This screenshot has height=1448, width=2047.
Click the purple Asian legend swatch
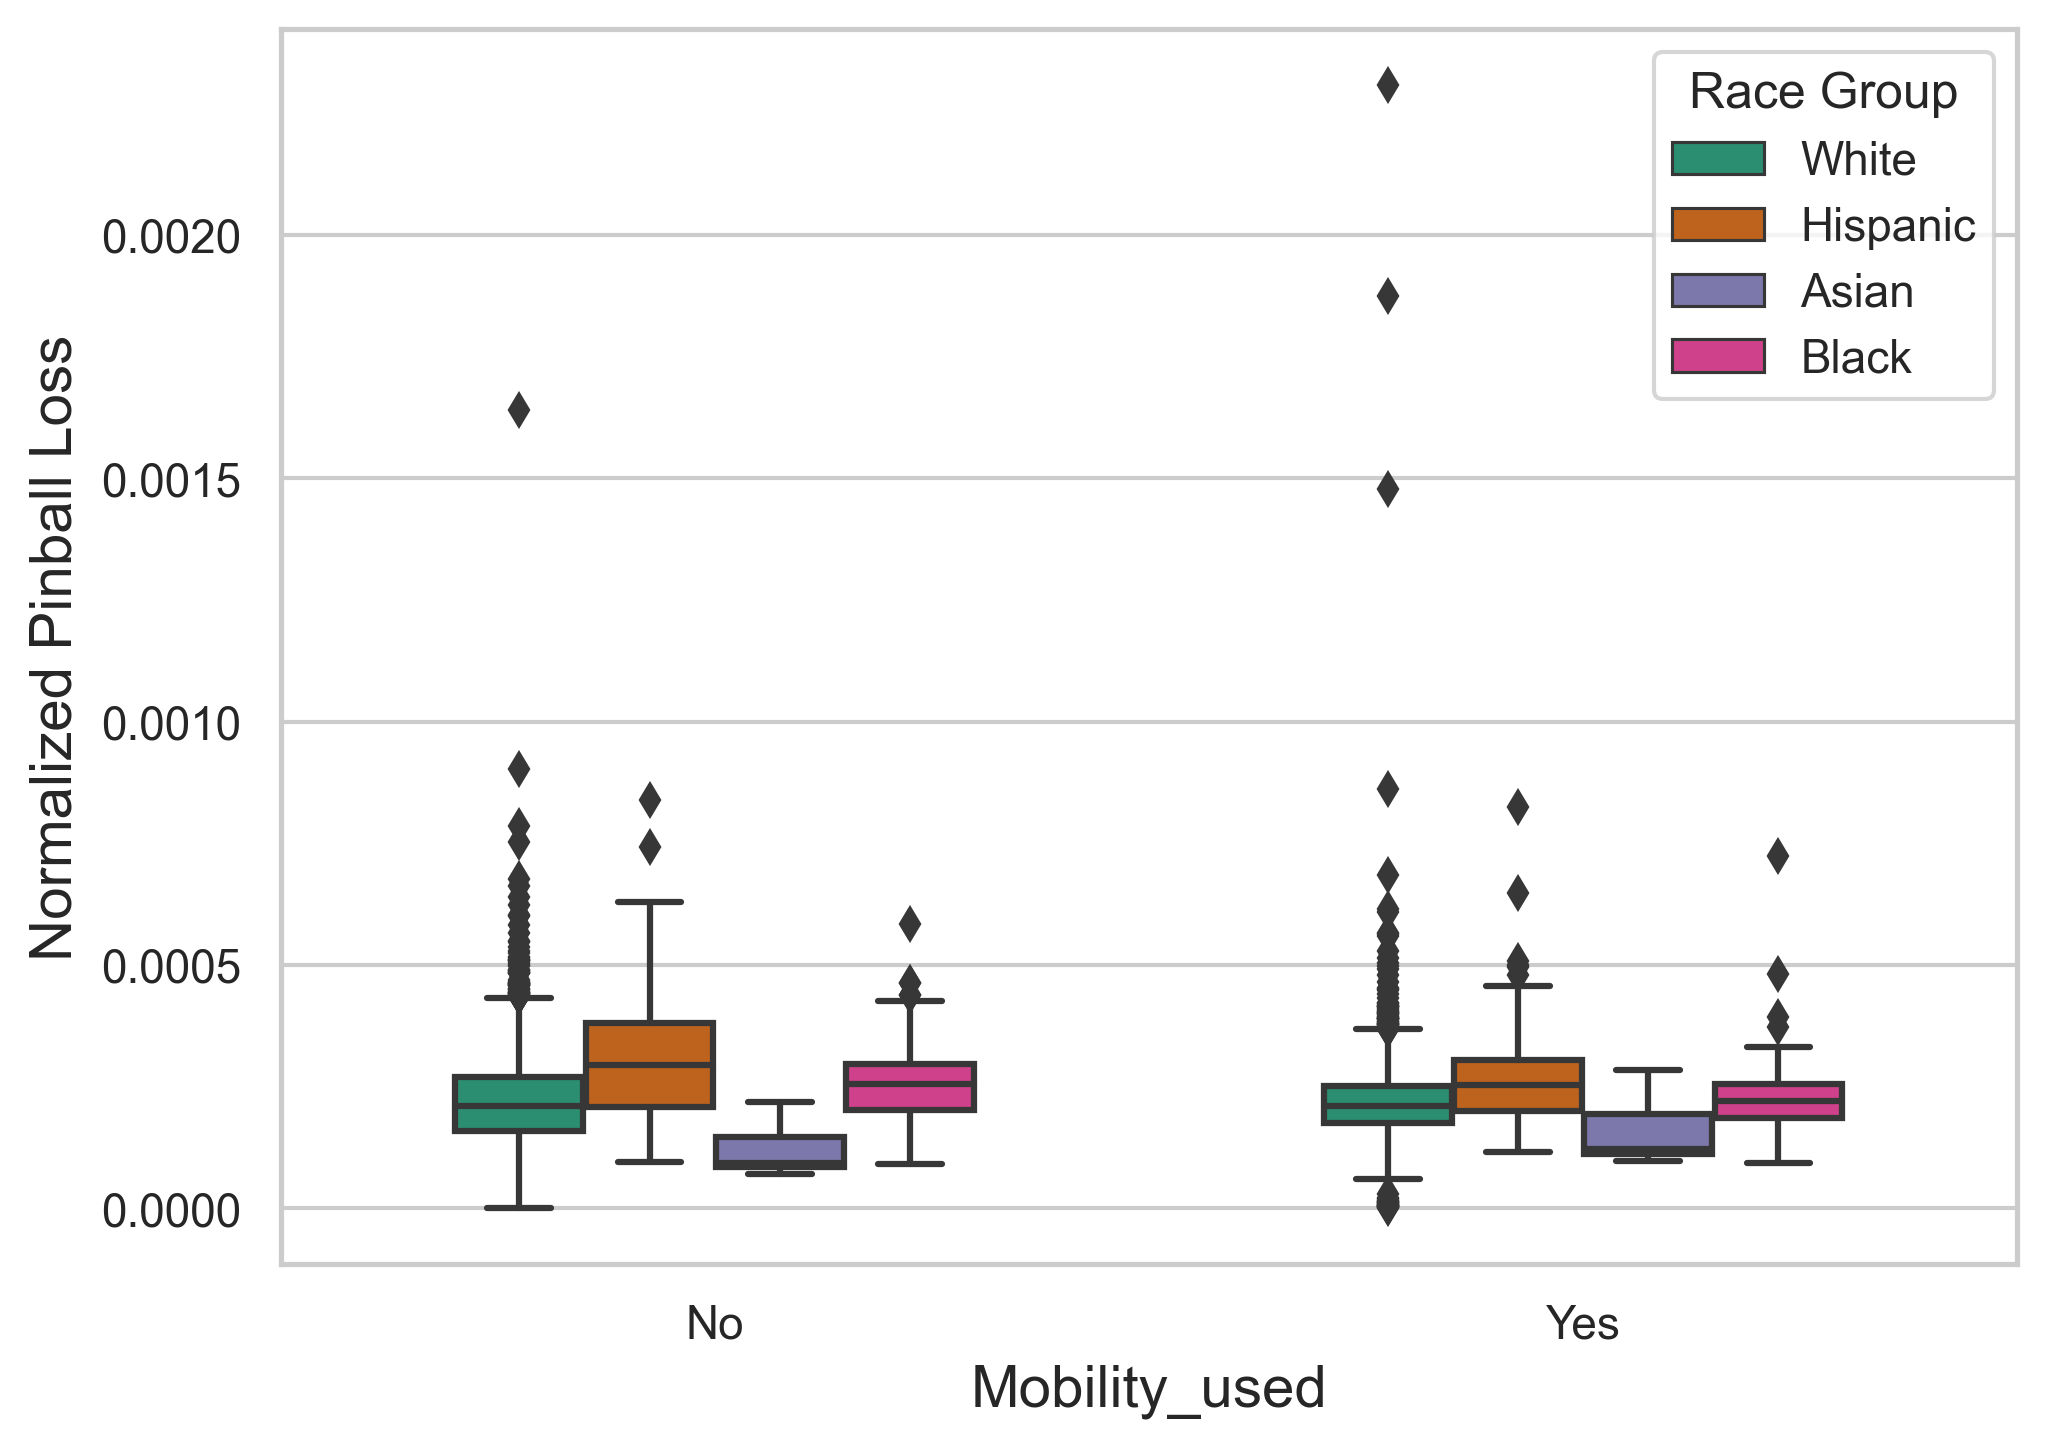coord(1717,291)
